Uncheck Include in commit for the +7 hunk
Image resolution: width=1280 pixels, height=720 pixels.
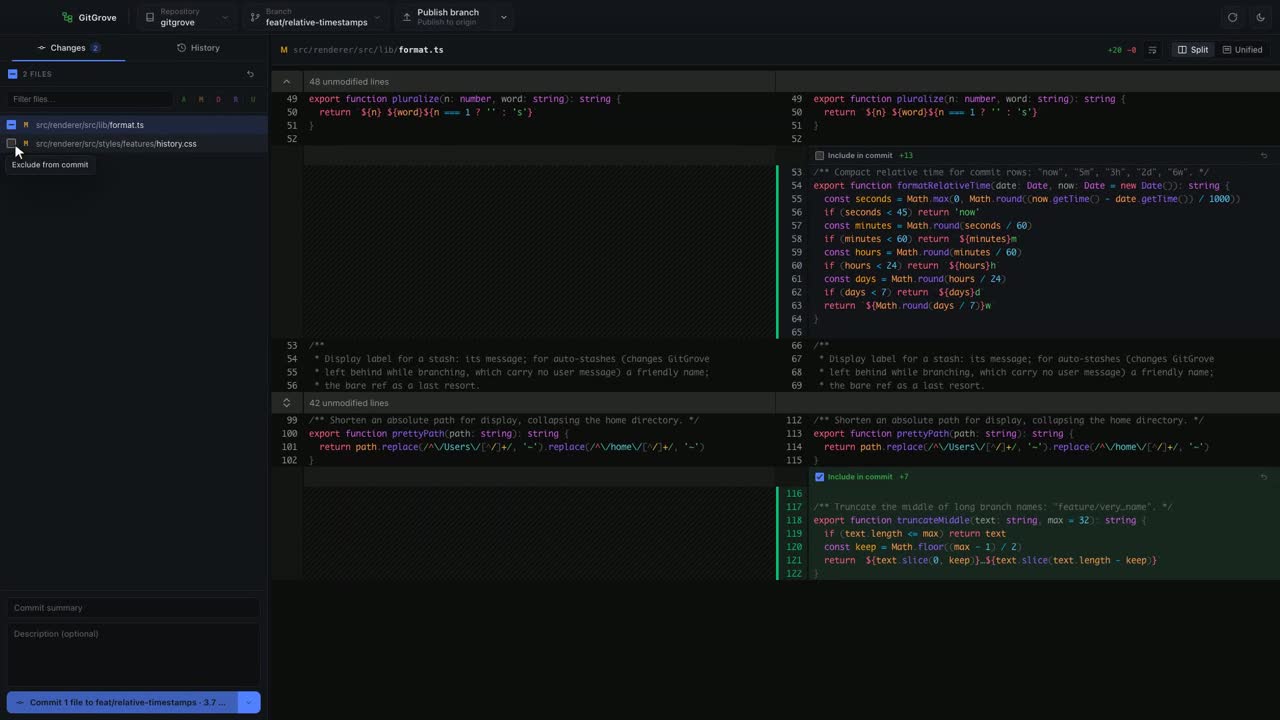point(819,477)
